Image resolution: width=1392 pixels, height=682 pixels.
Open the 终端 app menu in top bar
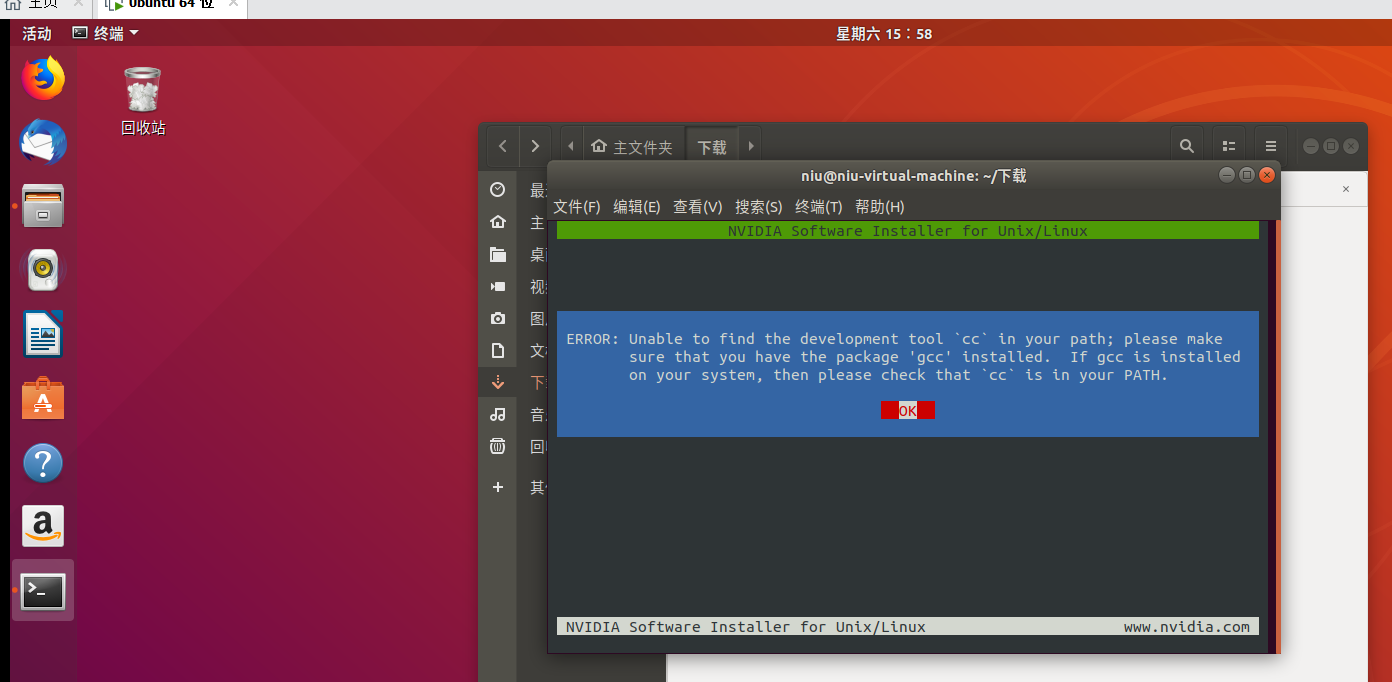click(105, 33)
